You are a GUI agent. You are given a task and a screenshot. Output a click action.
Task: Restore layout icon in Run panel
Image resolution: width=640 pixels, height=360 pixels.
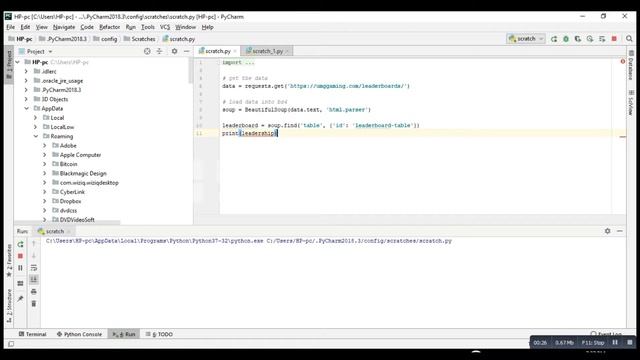click(x=20, y=283)
